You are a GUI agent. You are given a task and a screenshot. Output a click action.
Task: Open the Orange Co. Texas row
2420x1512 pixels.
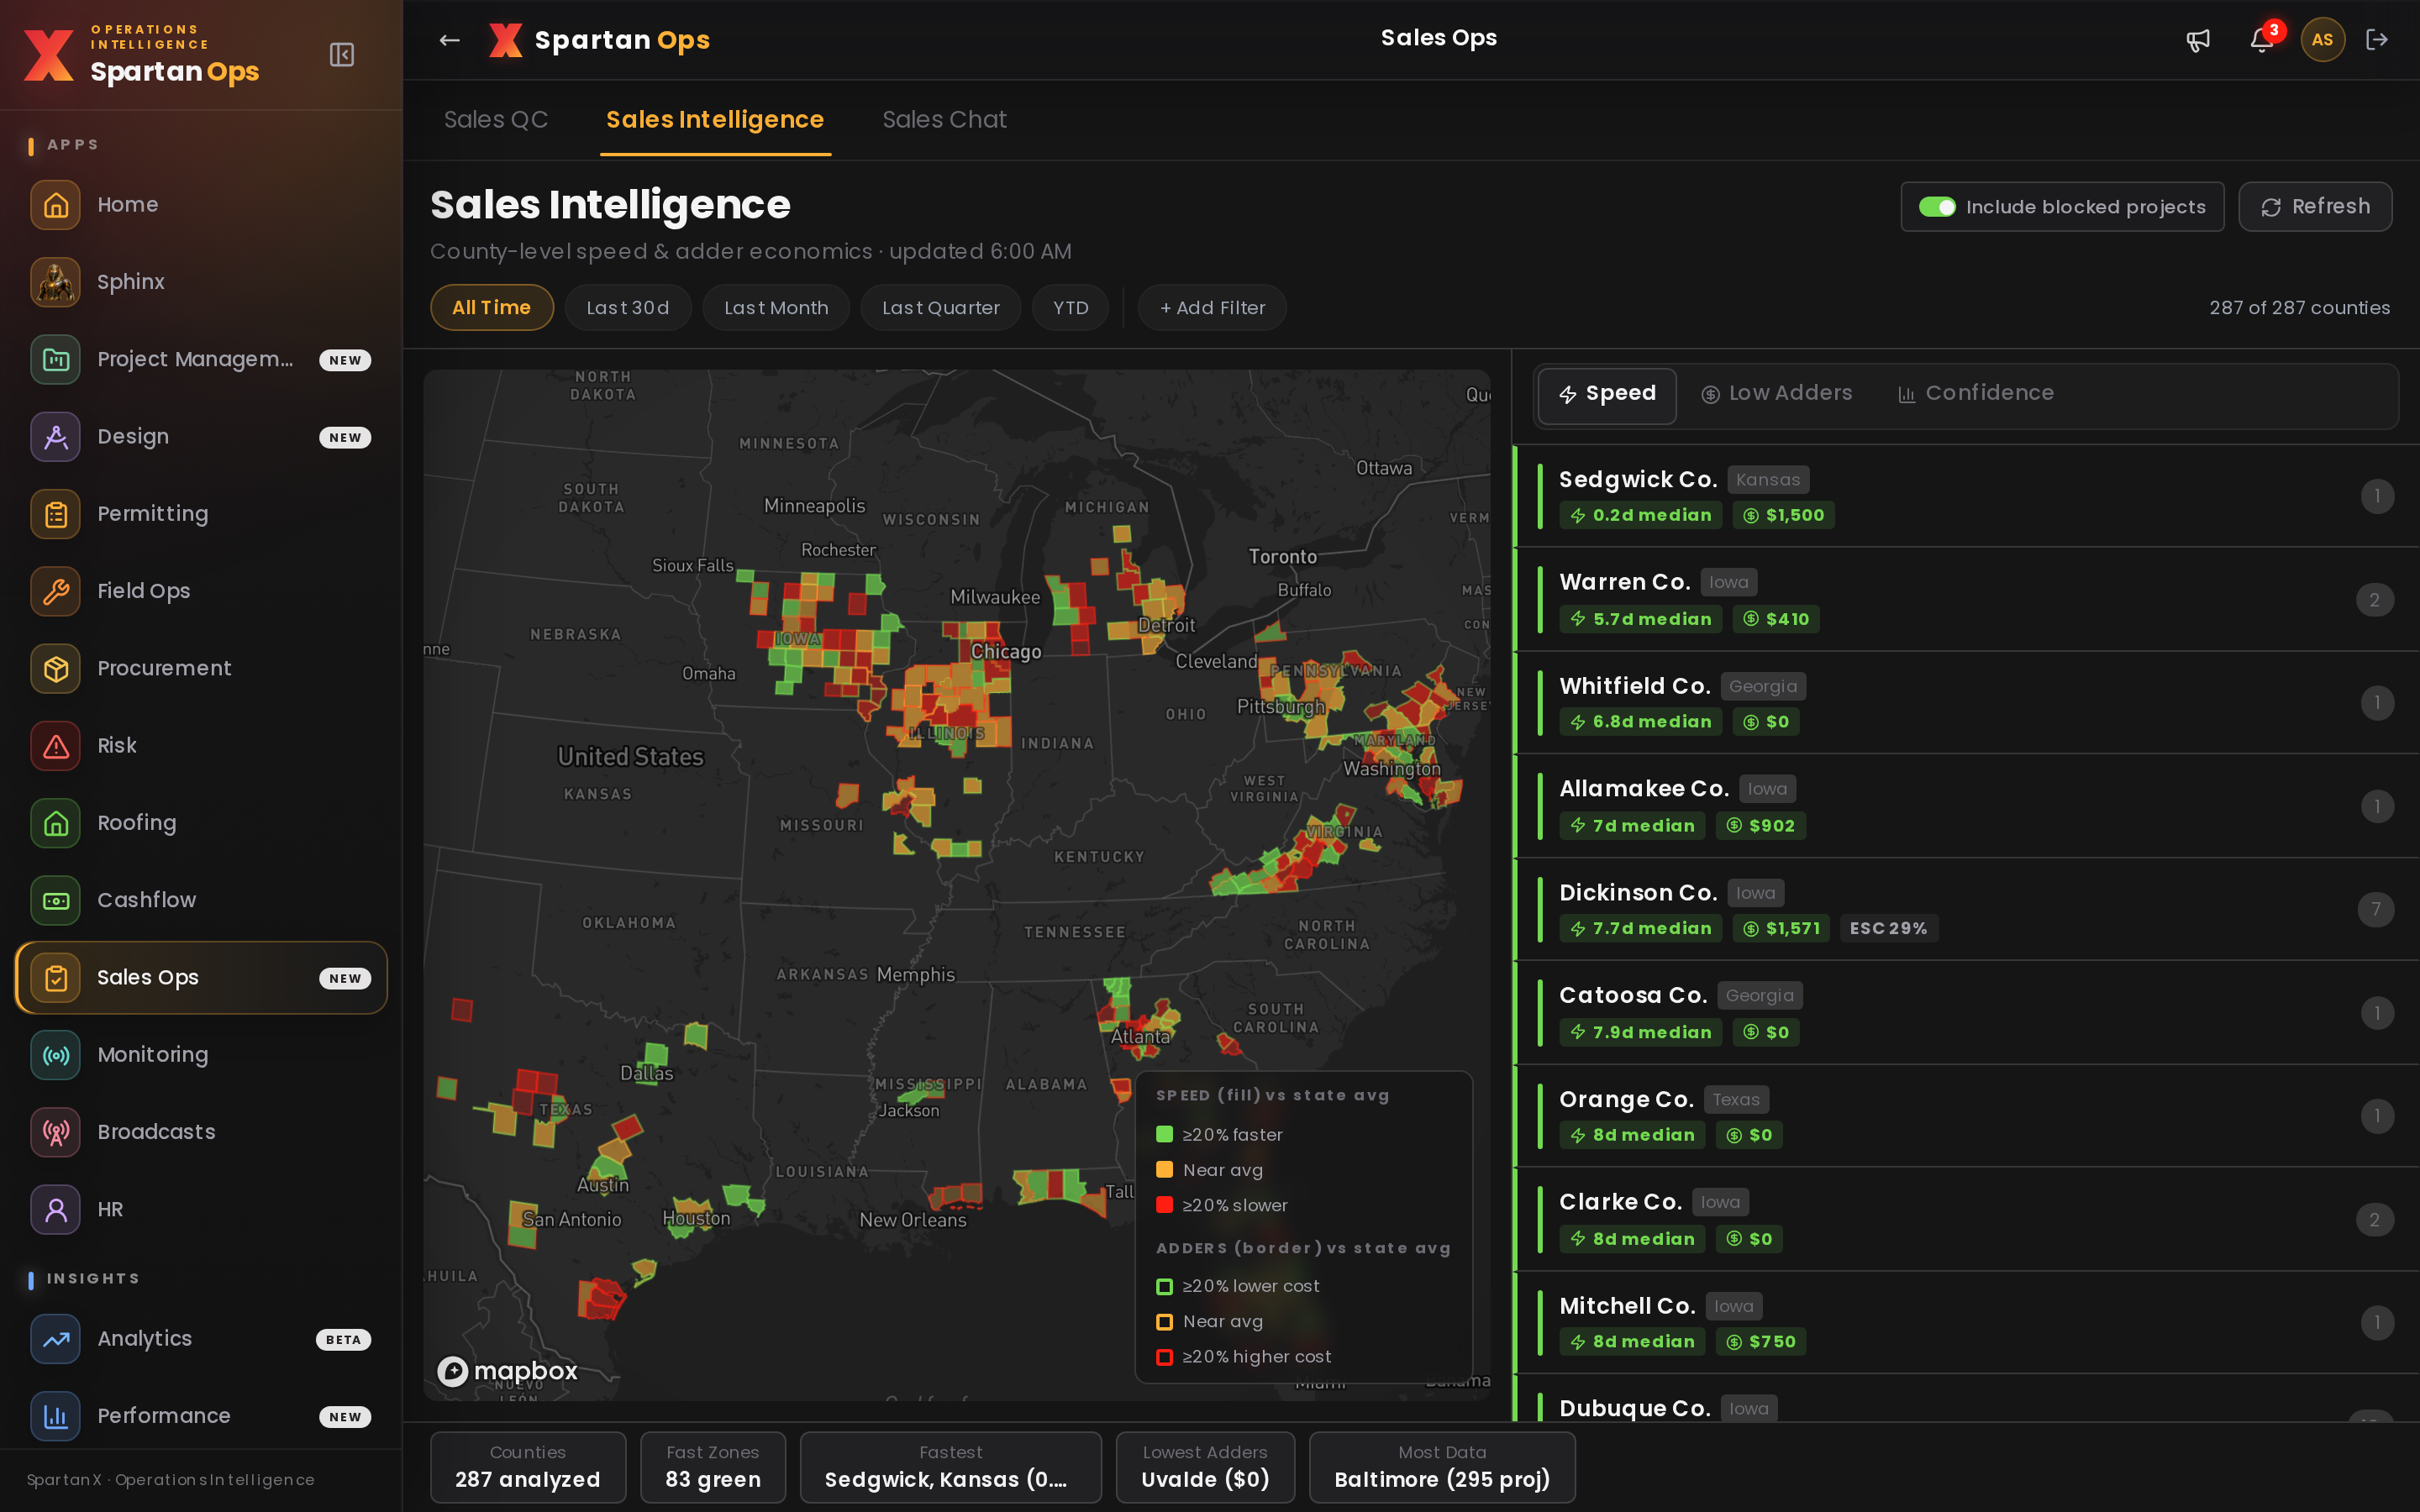tap(1966, 1116)
